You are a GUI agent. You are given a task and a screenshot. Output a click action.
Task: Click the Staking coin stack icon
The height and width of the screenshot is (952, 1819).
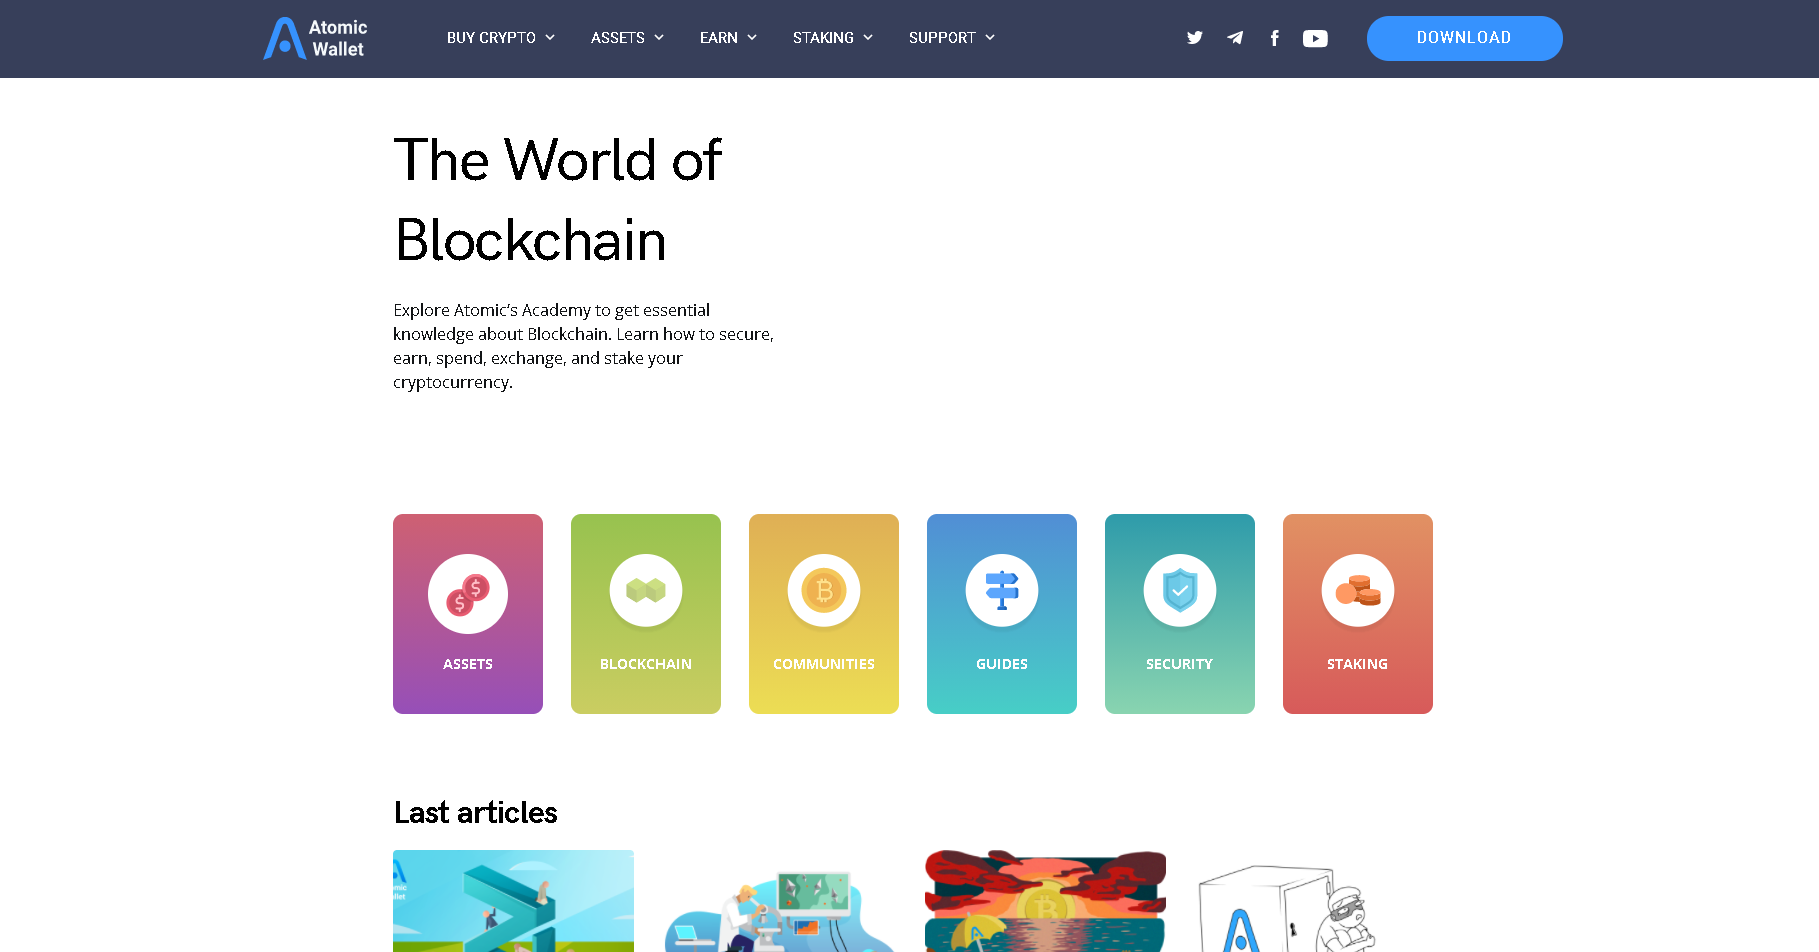tap(1358, 591)
